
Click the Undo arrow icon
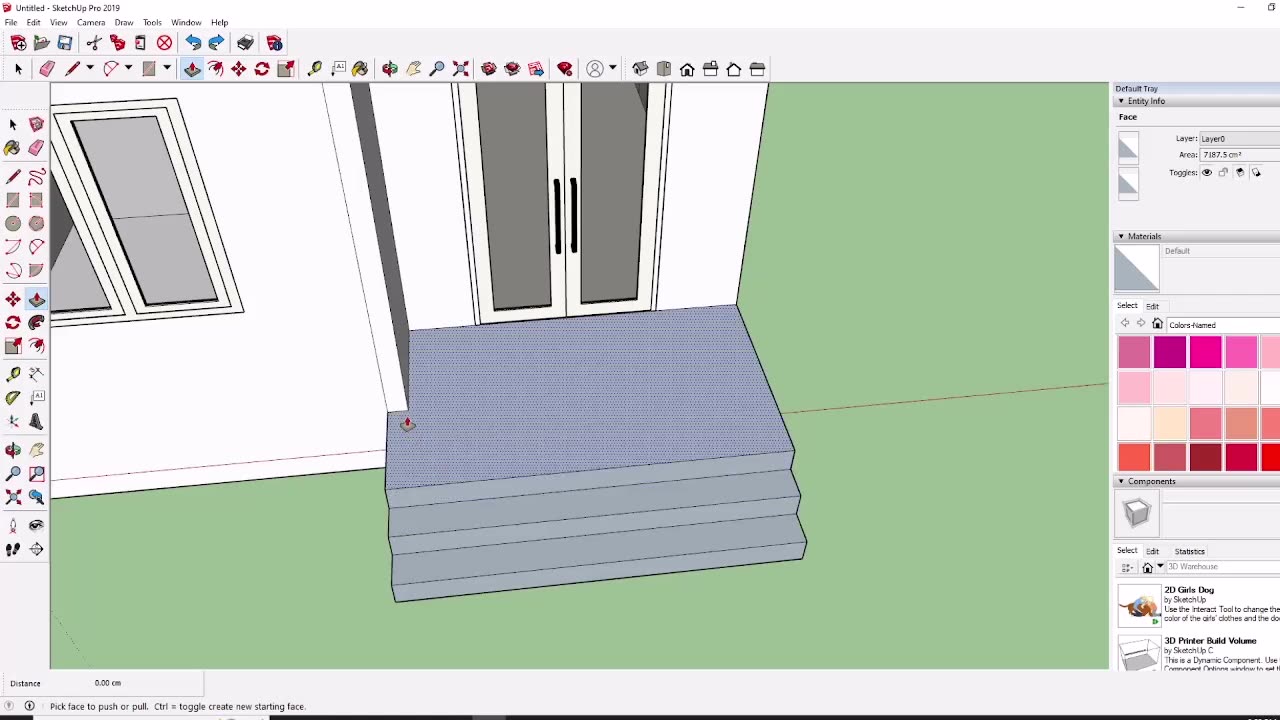pos(193,43)
